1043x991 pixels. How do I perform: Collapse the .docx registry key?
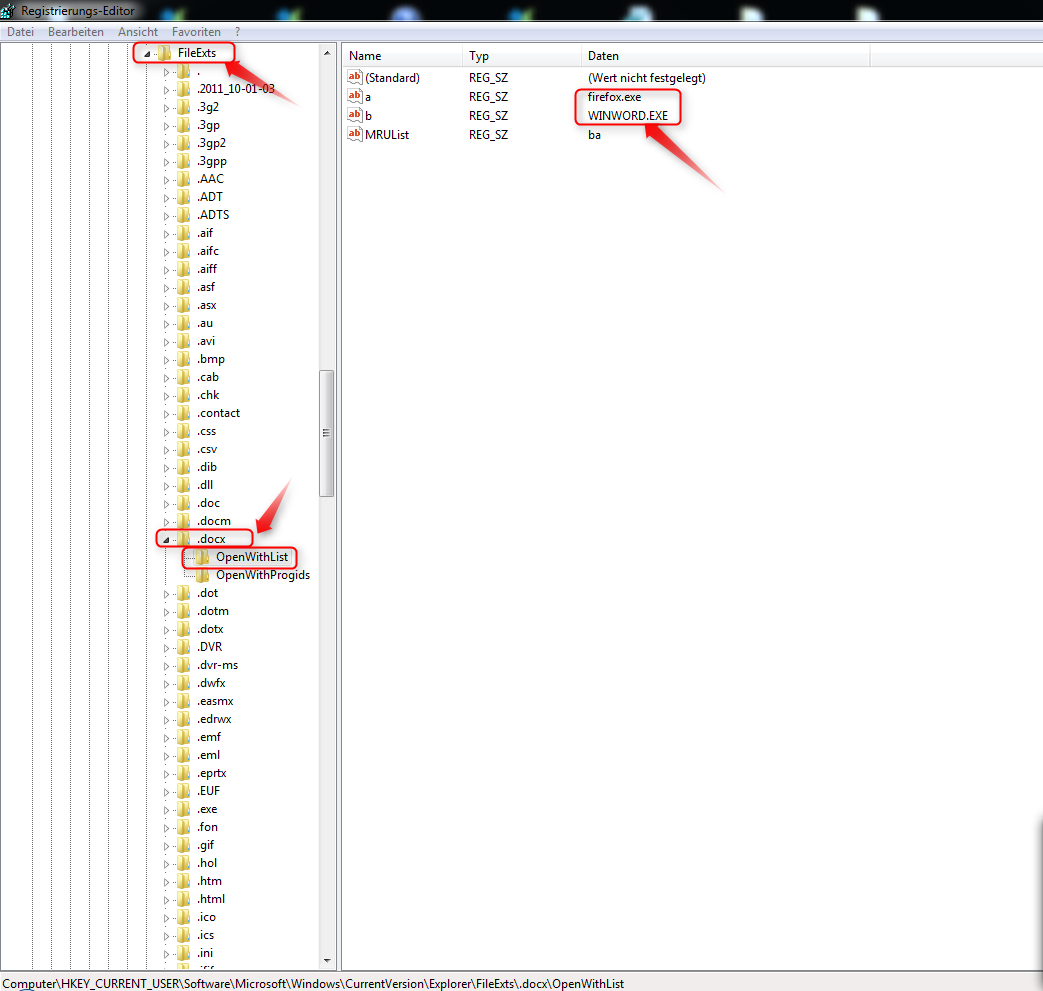click(165, 538)
